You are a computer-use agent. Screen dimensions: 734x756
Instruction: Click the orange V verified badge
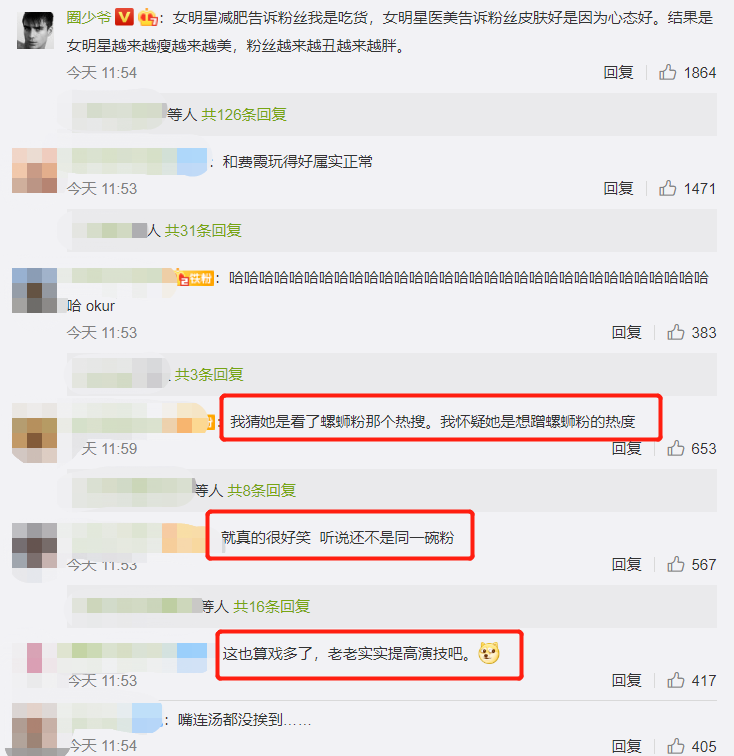click(x=124, y=18)
